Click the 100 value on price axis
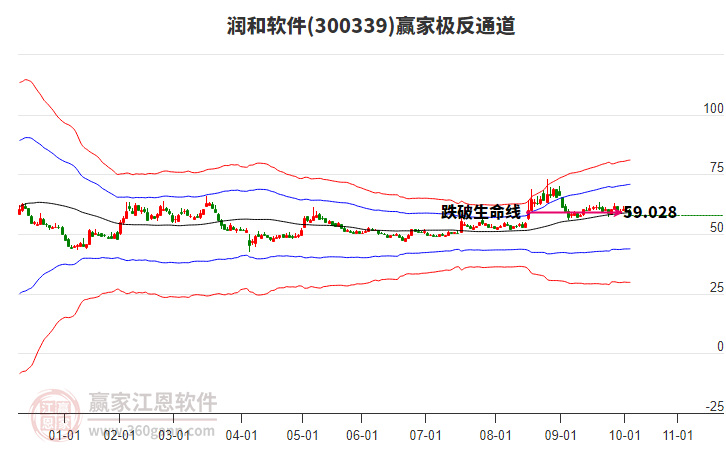726x450 pixels. 713,108
